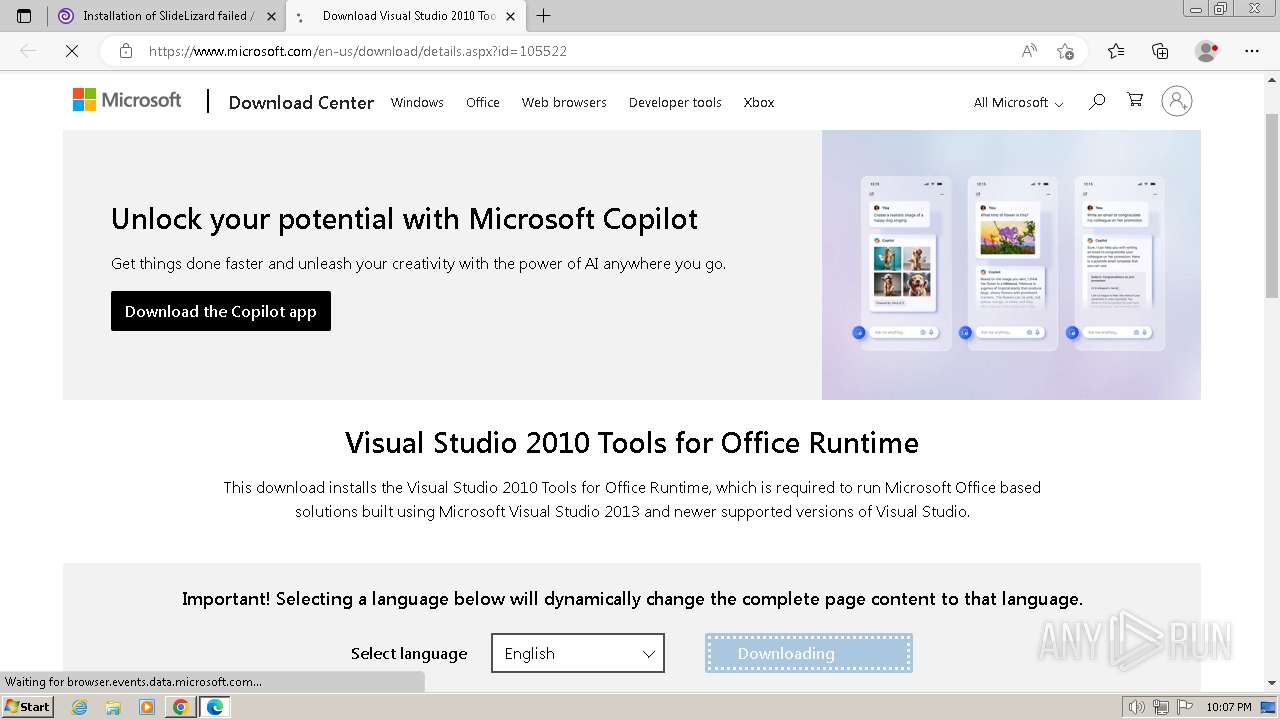
Task: Open the Office nav menu item
Action: click(x=483, y=102)
